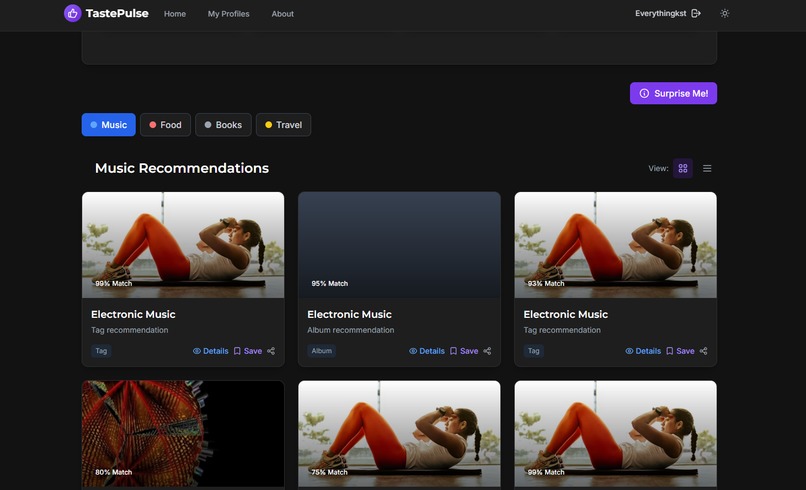Click the logout icon next to Everythingkst

click(695, 13)
